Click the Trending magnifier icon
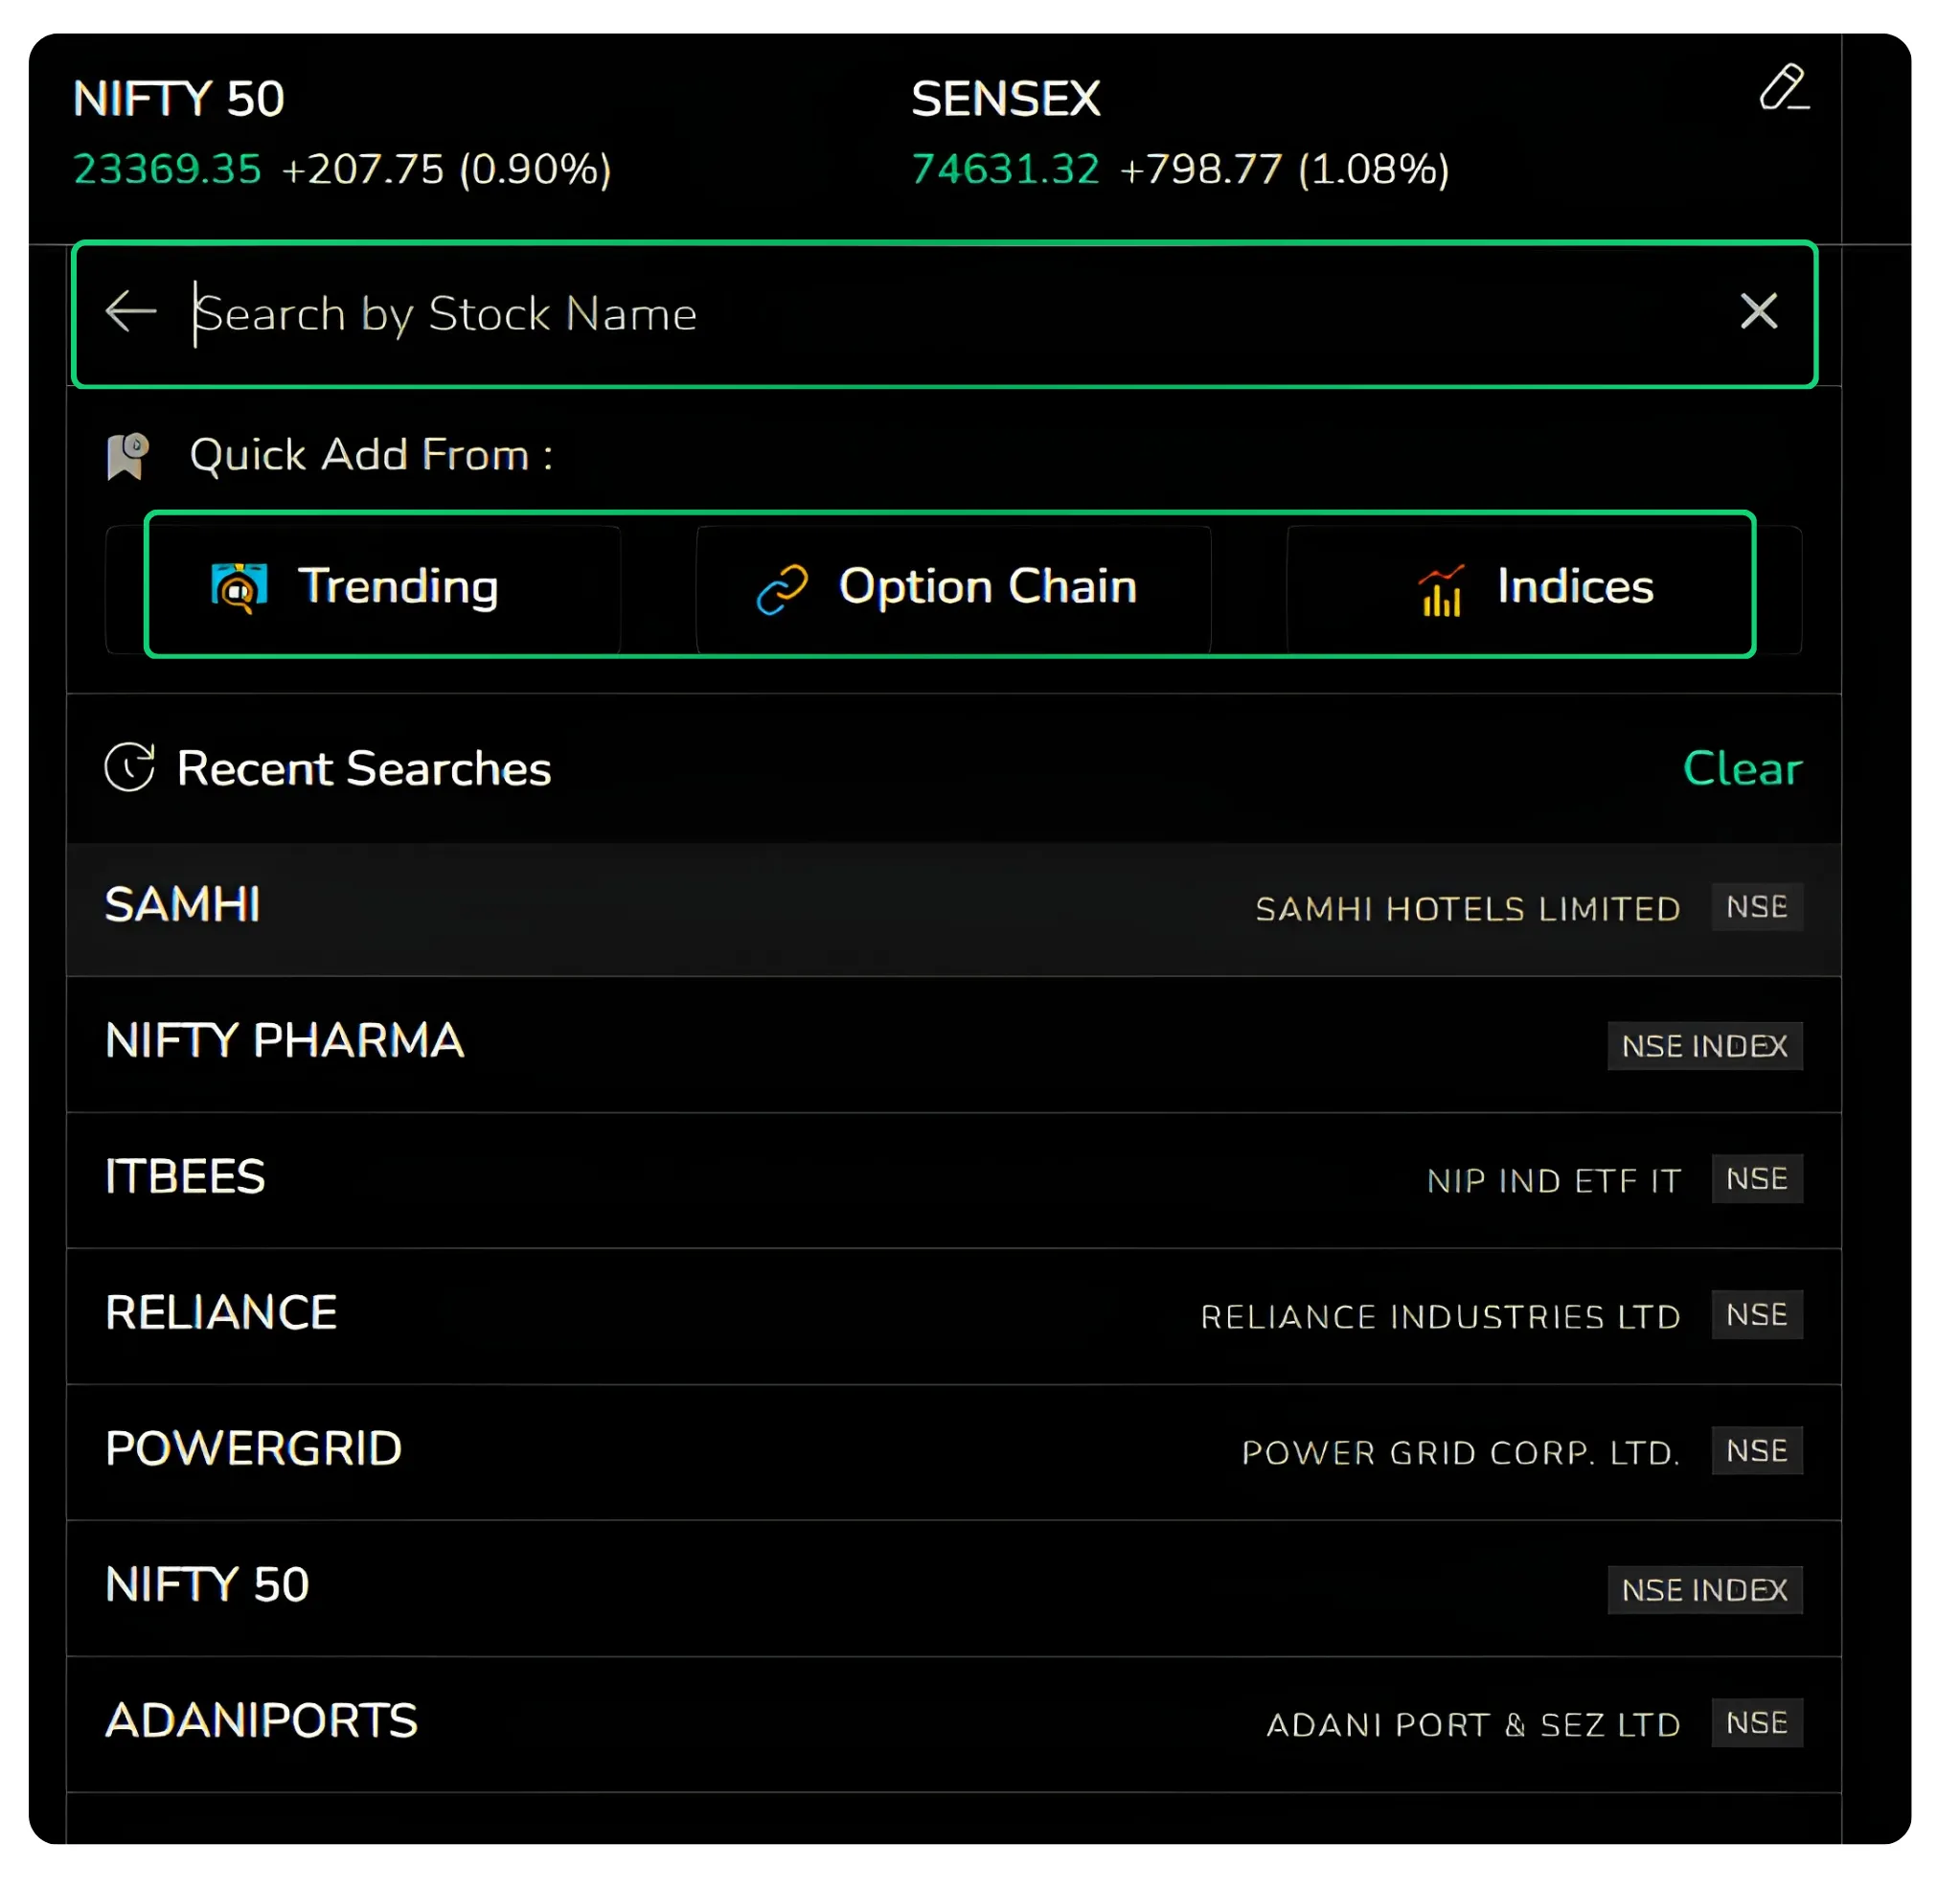 (x=240, y=590)
